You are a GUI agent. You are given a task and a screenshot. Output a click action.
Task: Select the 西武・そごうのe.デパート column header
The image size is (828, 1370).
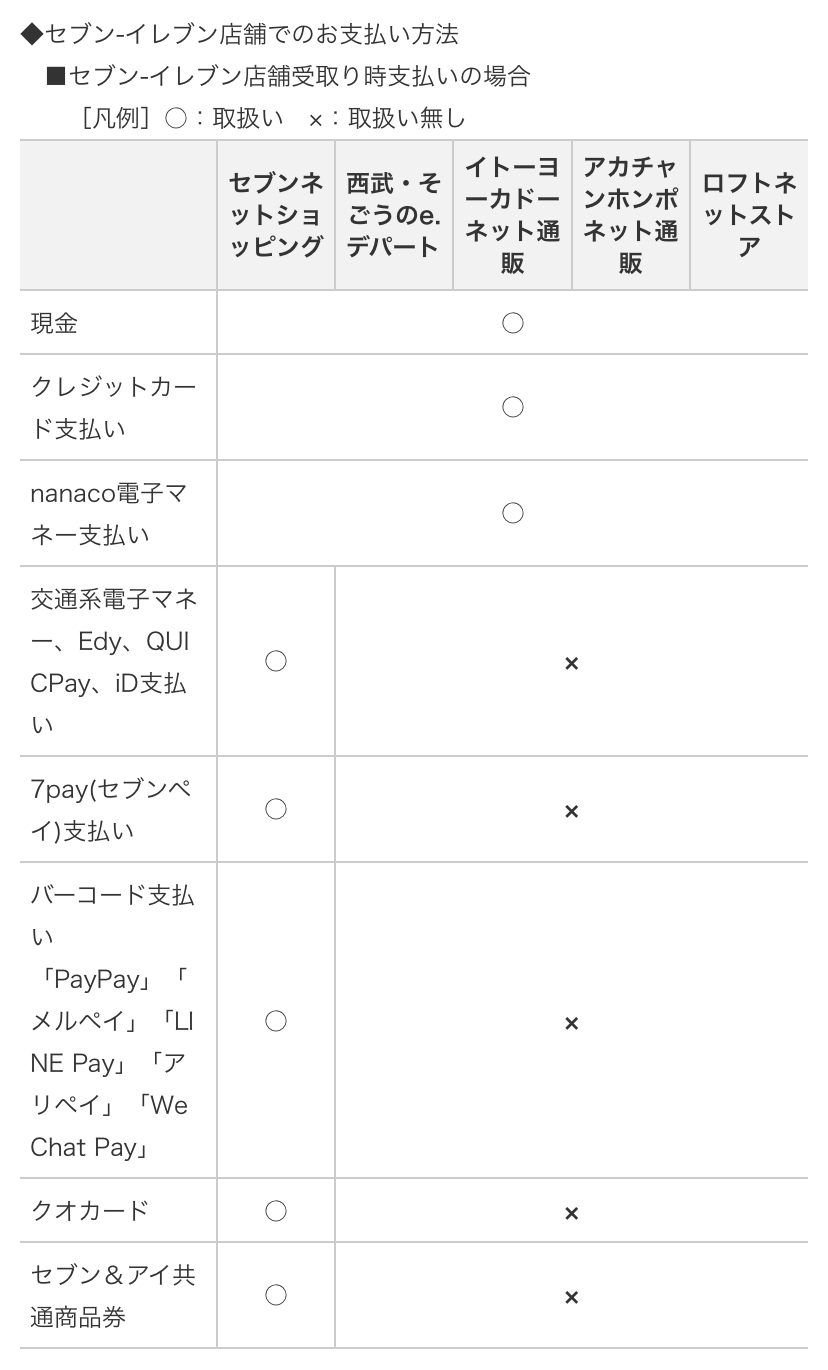[x=394, y=215]
